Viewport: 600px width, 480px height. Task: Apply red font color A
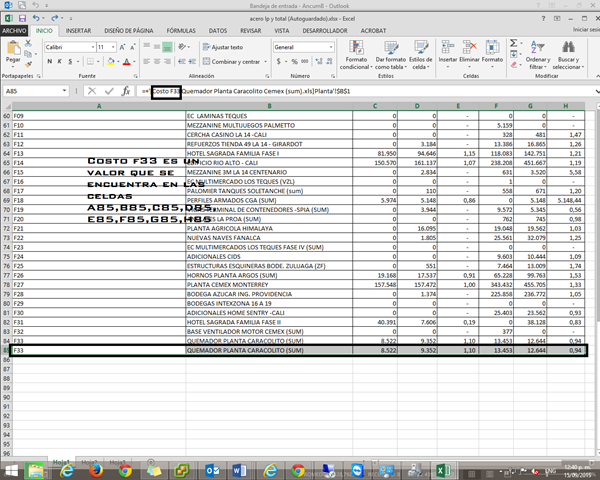point(127,61)
